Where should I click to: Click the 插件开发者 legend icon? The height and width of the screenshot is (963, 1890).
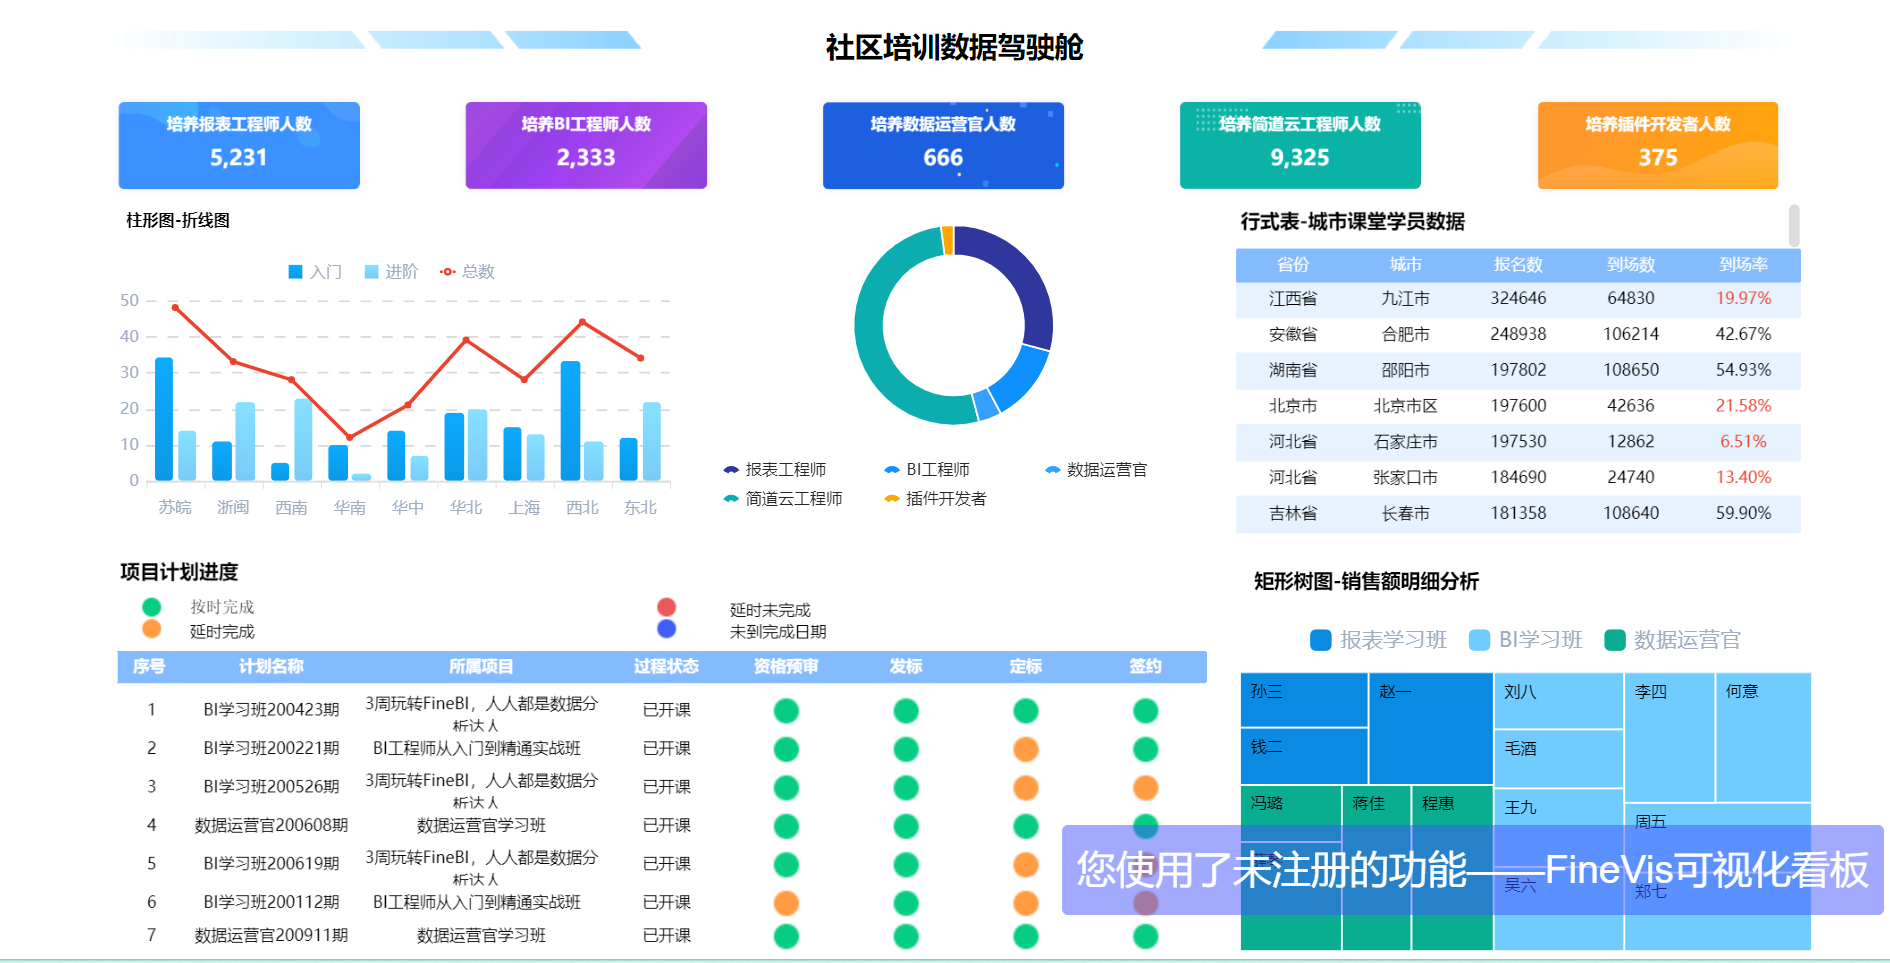click(x=892, y=499)
